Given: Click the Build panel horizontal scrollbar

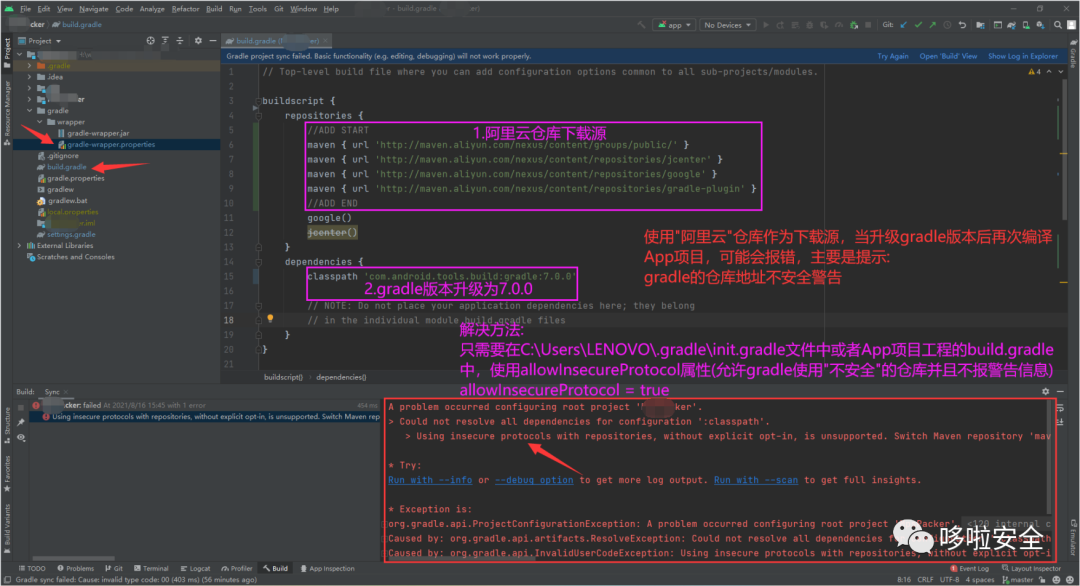Looking at the screenshot, I should pyautogui.click(x=73, y=558).
